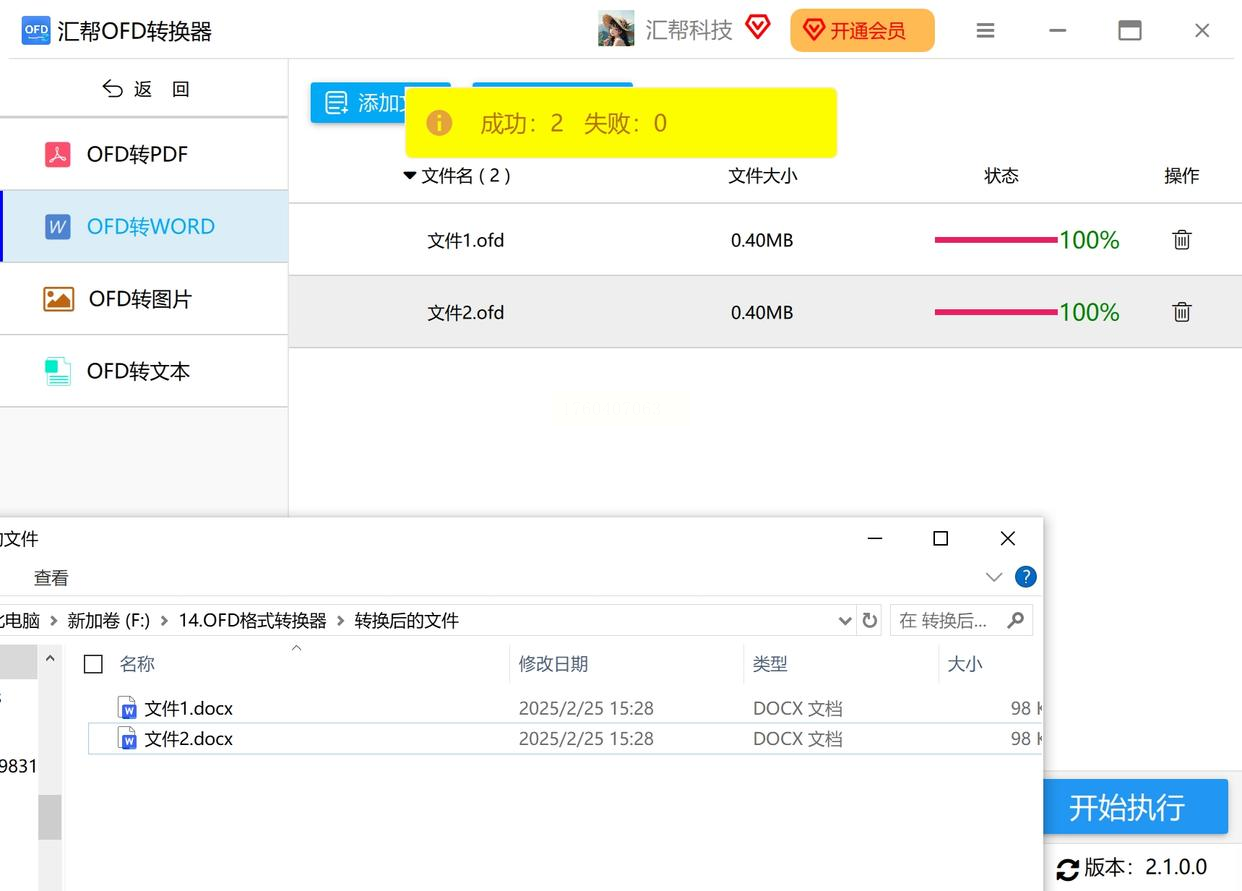Expand the address path history dropdown
1242x891 pixels.
(x=844, y=621)
